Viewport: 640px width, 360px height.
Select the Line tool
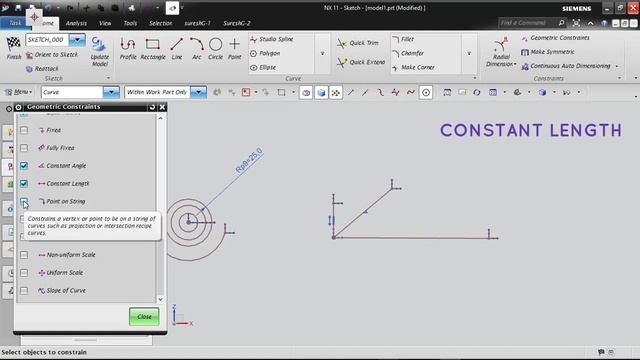pos(176,48)
